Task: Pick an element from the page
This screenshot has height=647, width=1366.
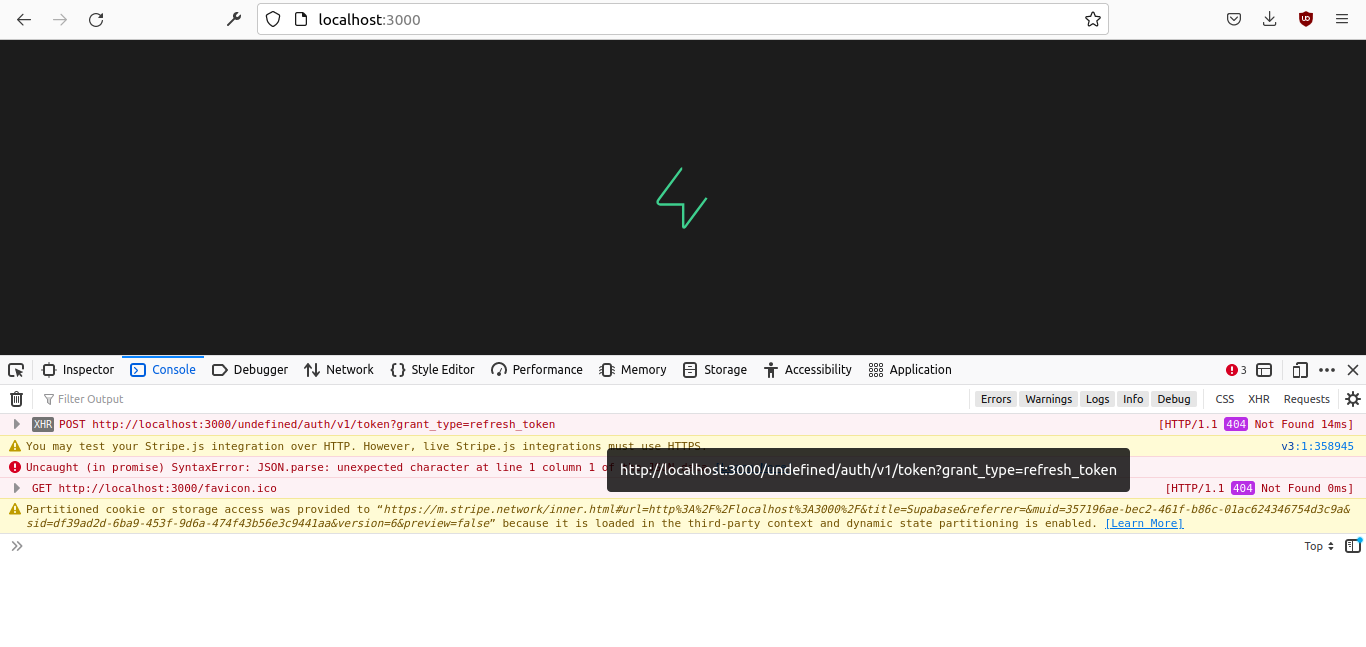Action: tap(16, 370)
